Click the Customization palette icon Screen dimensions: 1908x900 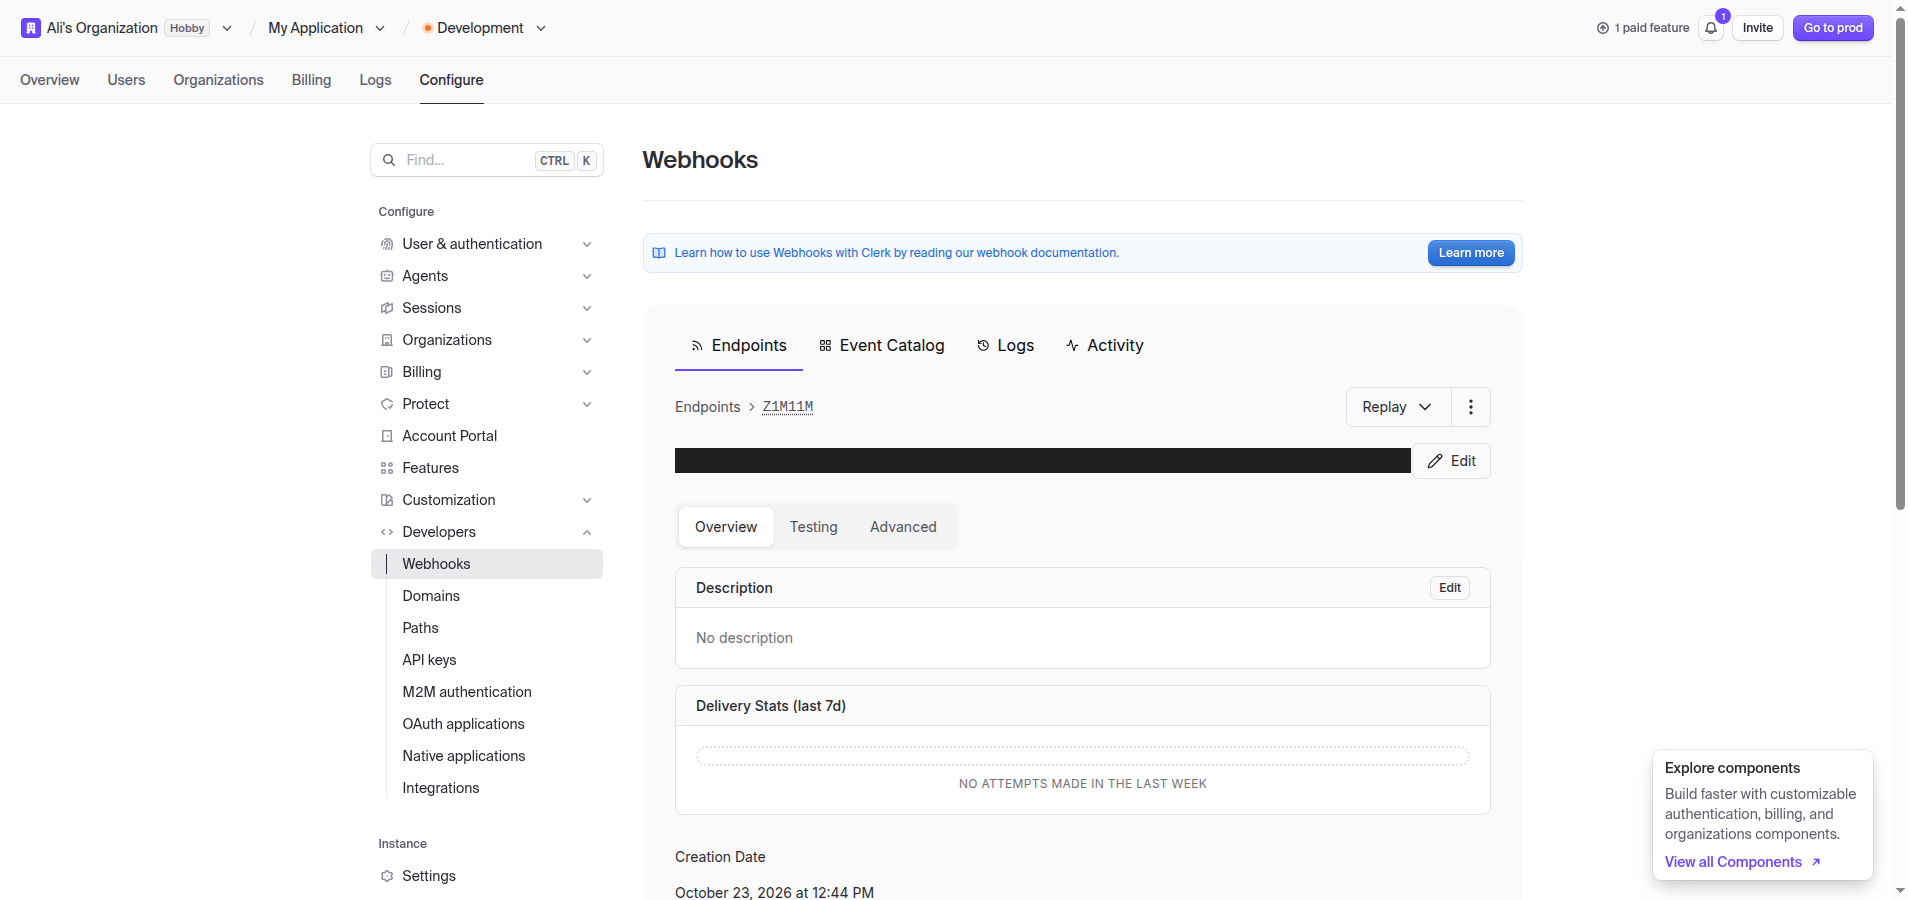point(387,500)
